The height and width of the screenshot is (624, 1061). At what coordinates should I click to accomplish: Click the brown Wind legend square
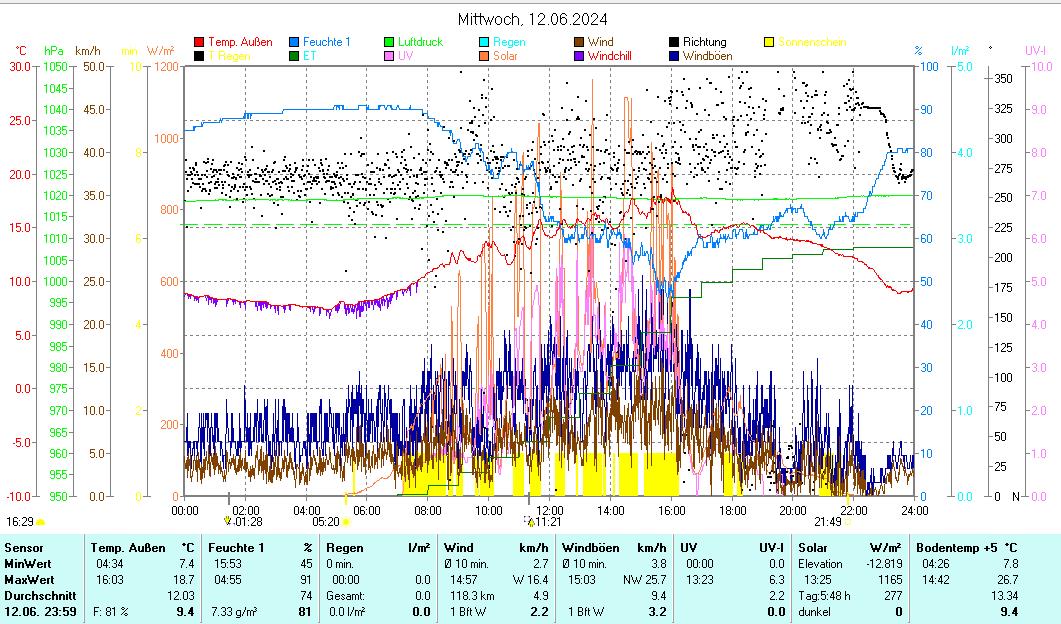(x=579, y=43)
